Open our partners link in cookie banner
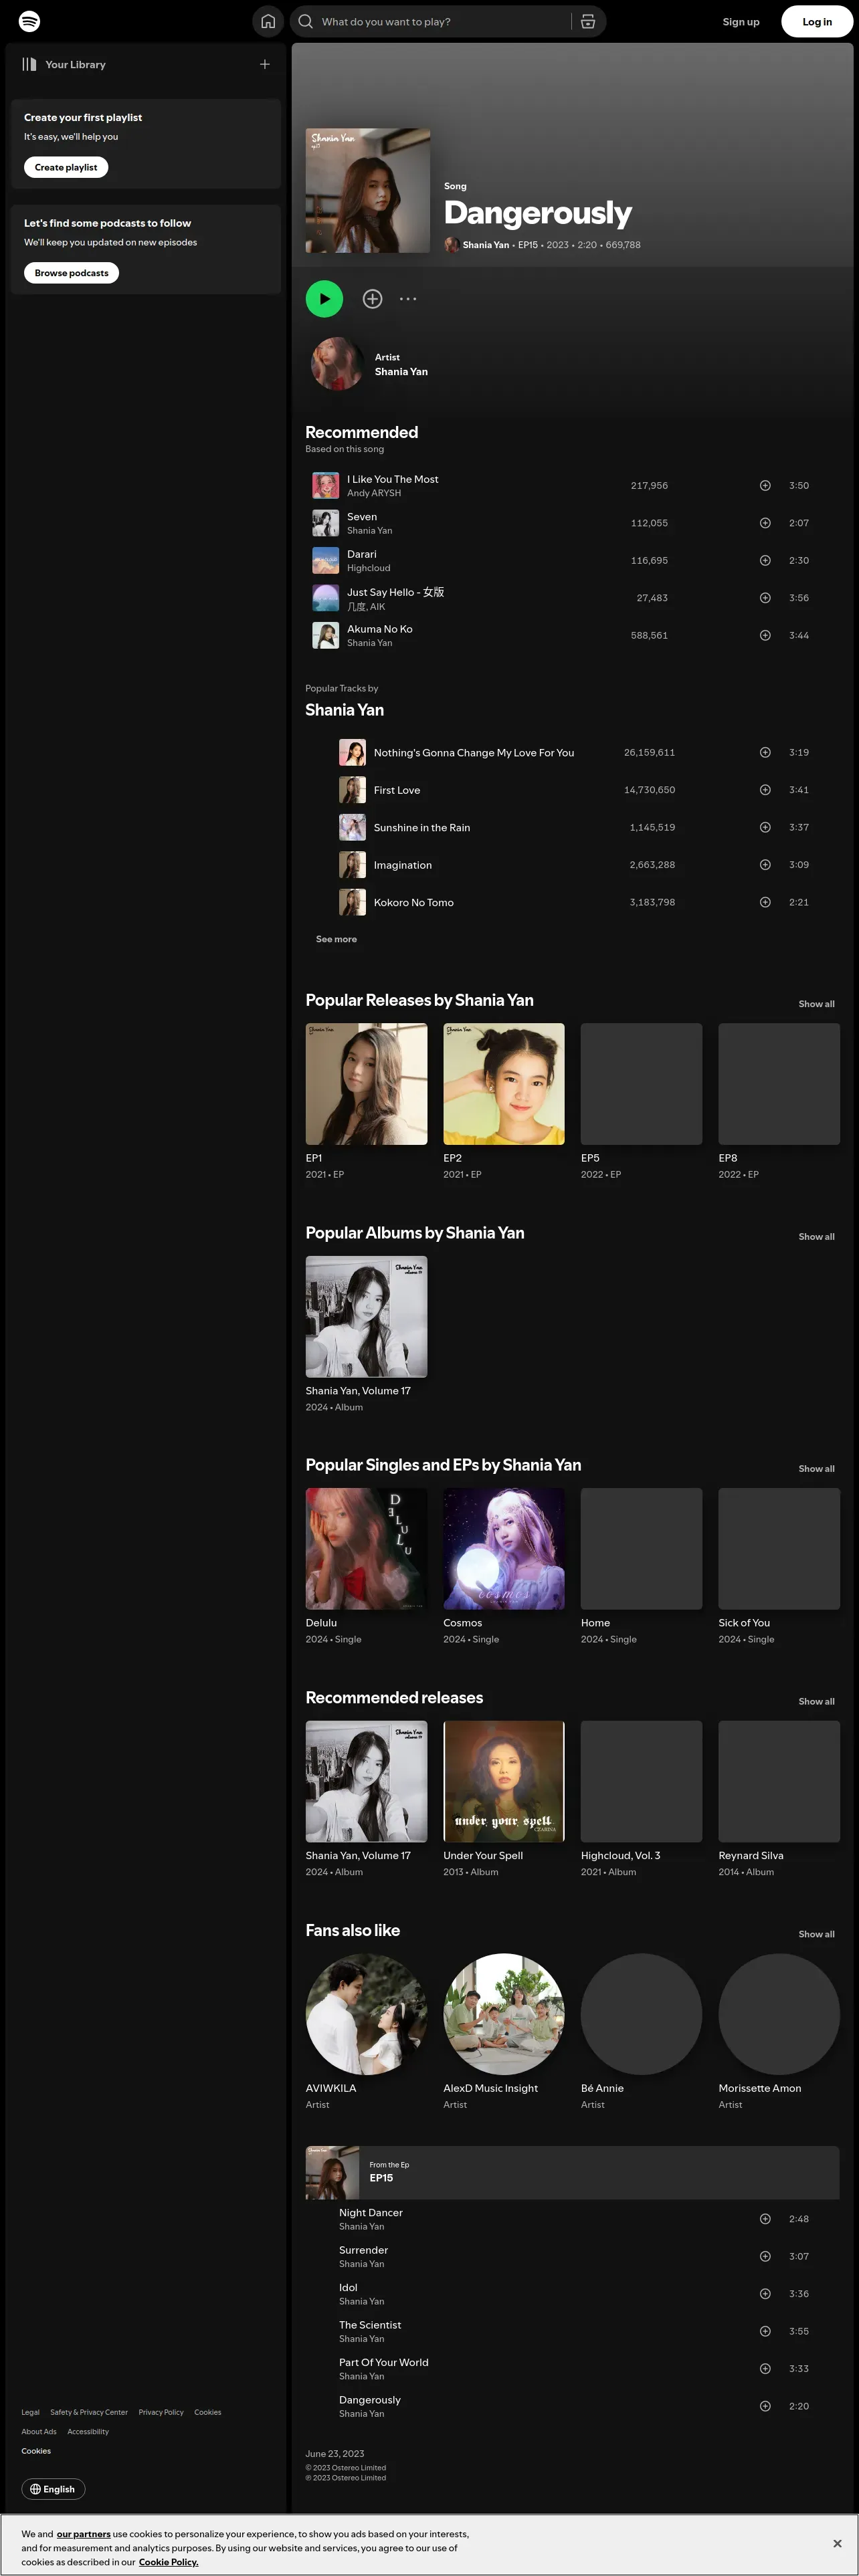 83,2534
